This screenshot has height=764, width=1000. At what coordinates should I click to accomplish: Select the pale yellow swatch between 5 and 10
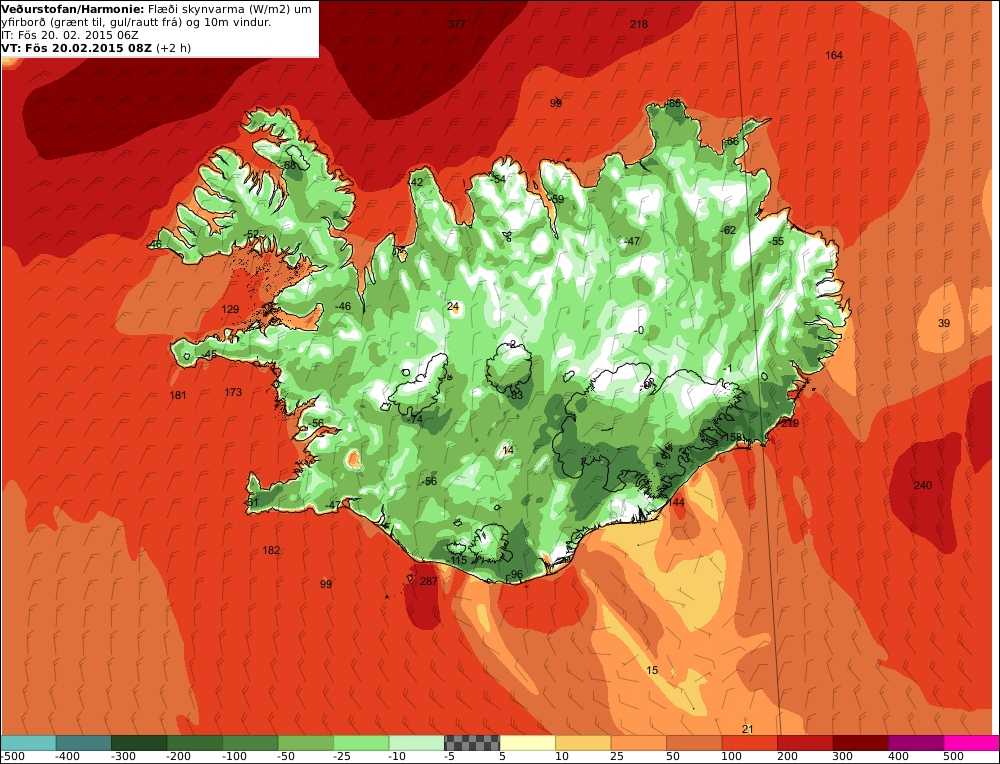pos(527,743)
